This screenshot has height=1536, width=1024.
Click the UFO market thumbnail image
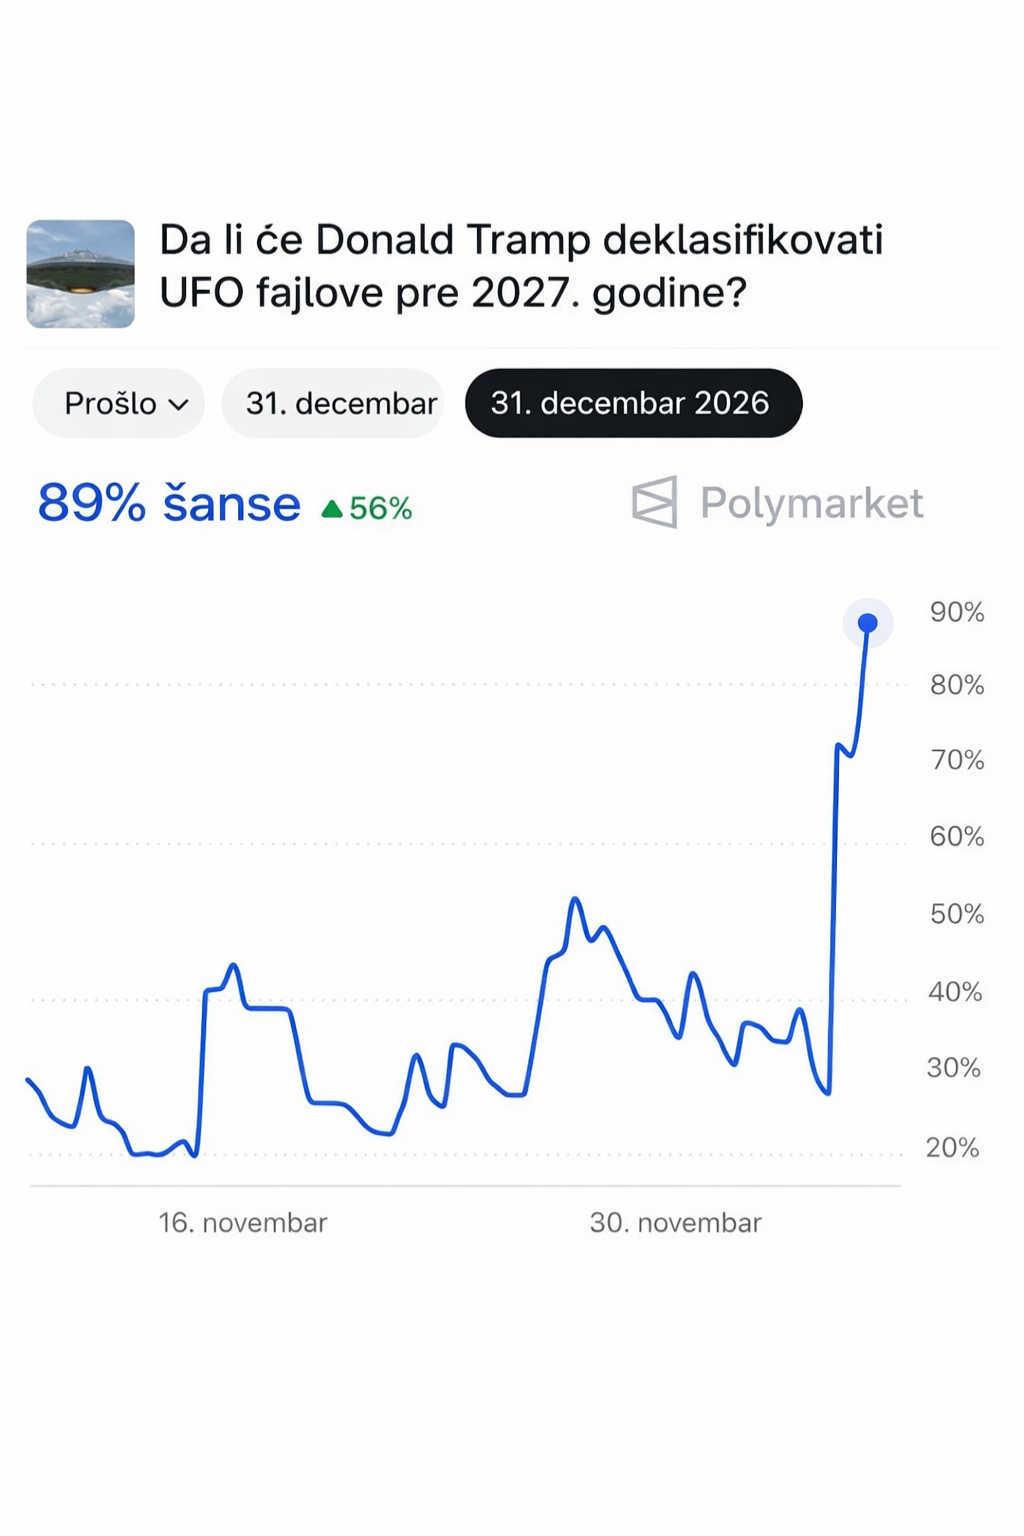tap(80, 274)
